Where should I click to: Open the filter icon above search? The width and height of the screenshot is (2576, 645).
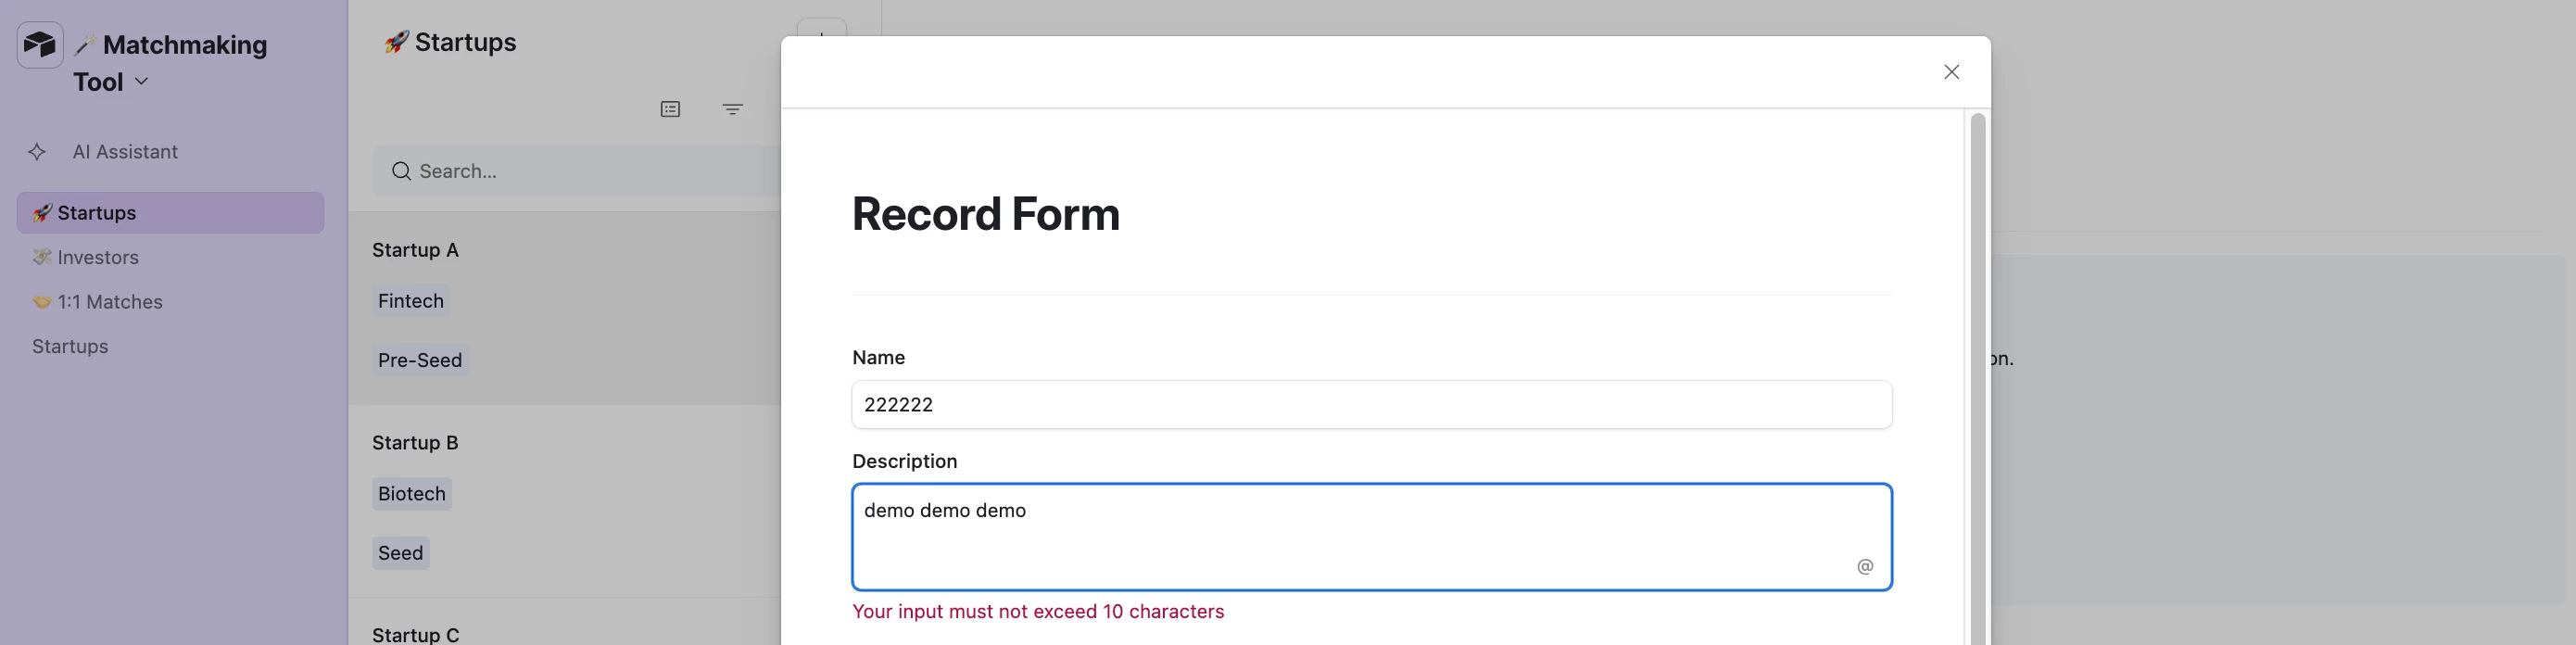pyautogui.click(x=732, y=109)
